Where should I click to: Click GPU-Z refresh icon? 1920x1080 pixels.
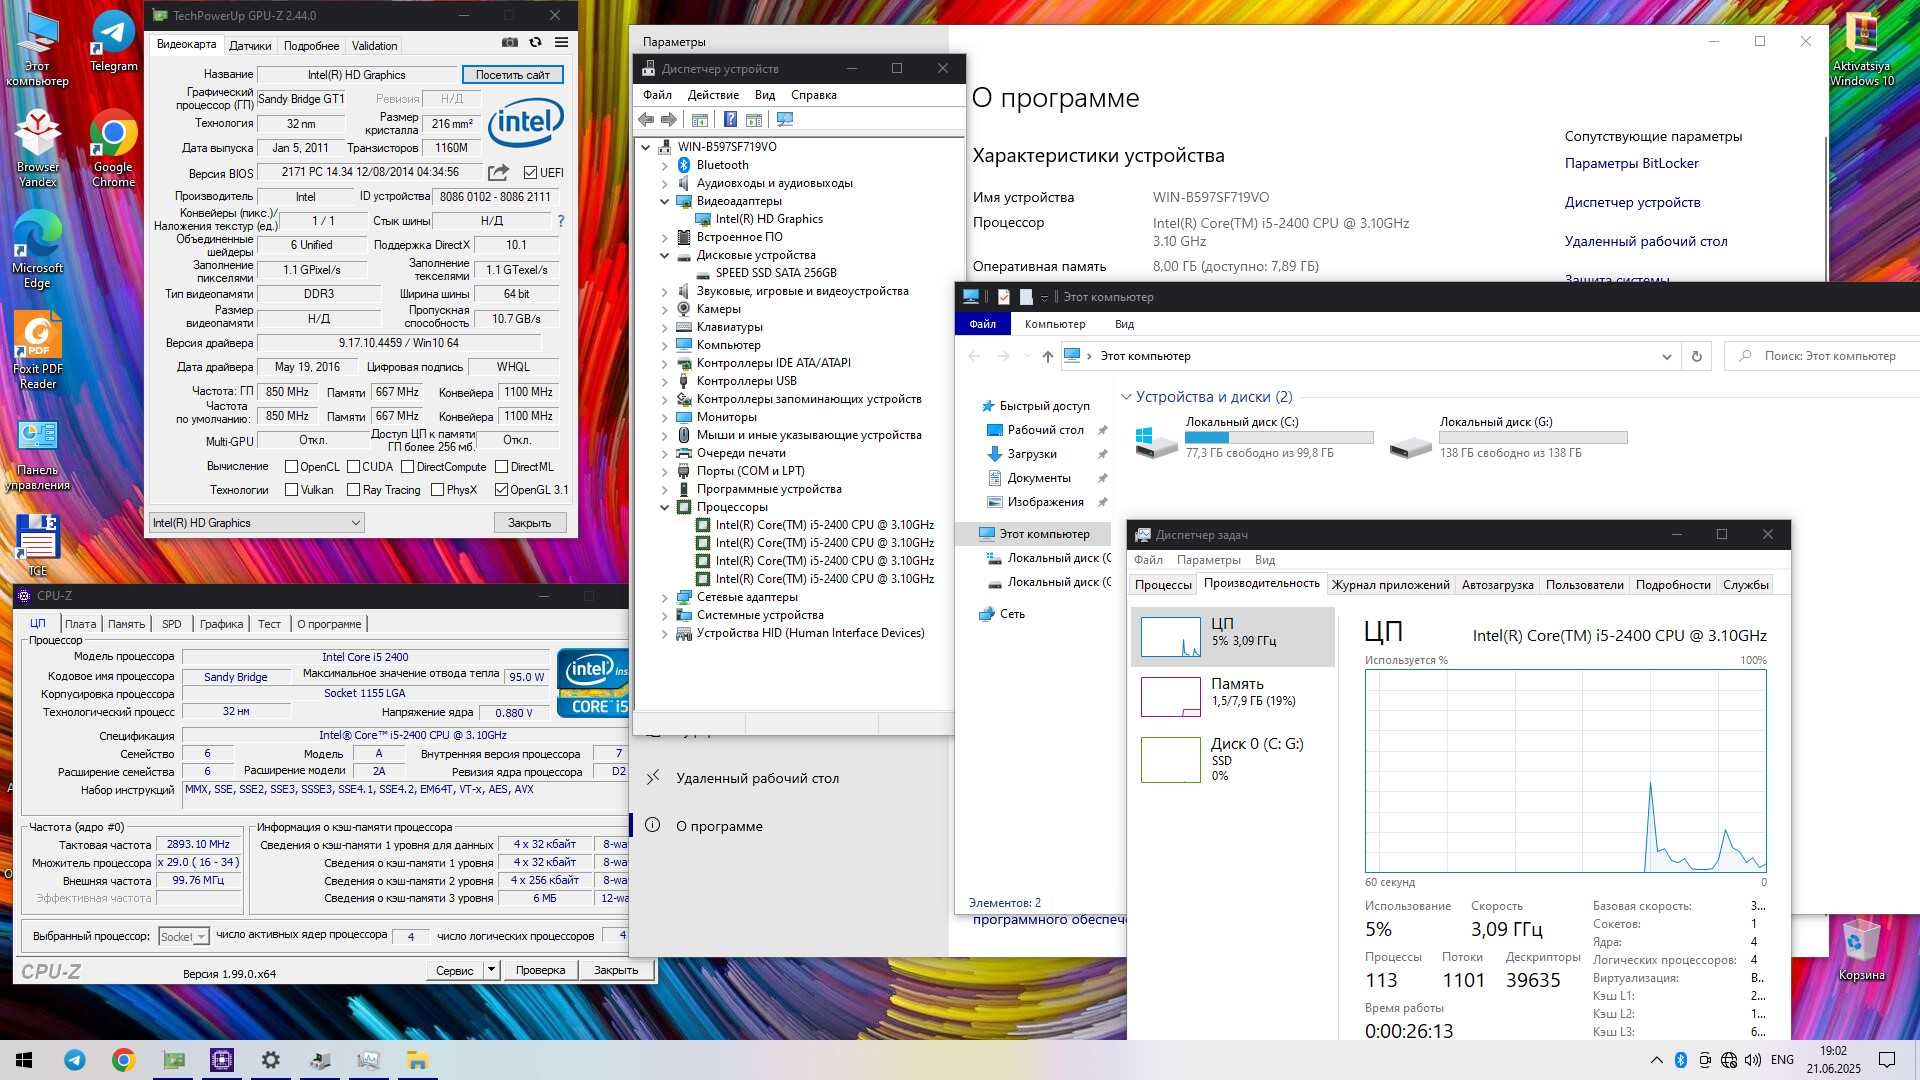click(536, 43)
